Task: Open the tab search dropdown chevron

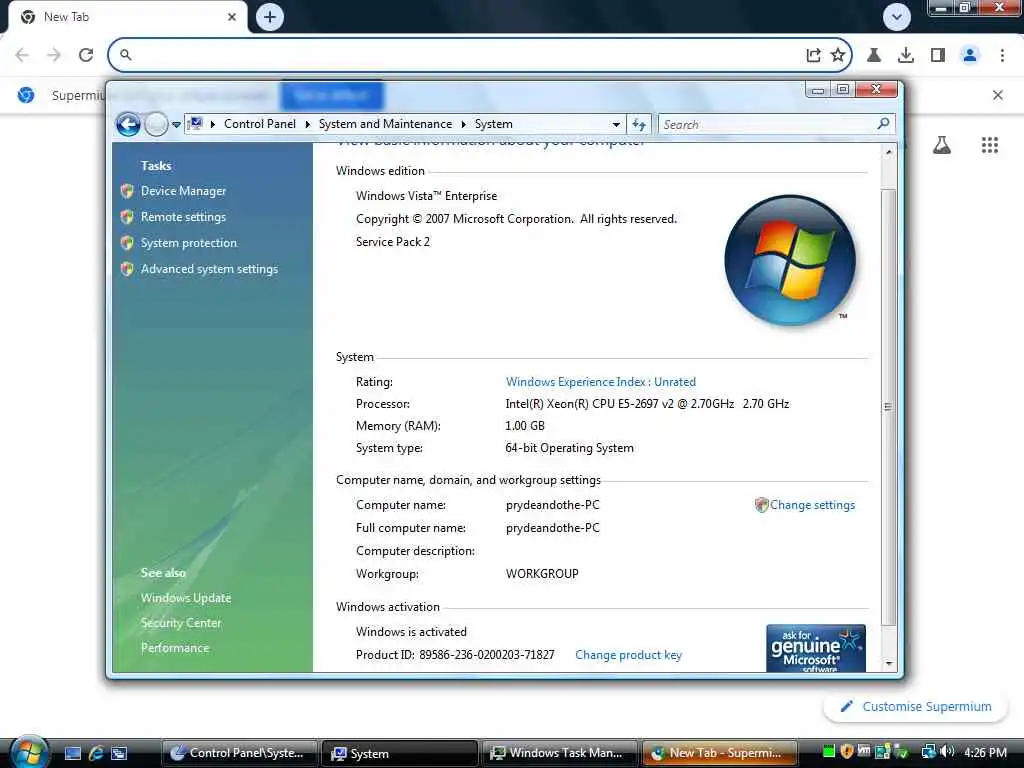Action: (x=897, y=17)
